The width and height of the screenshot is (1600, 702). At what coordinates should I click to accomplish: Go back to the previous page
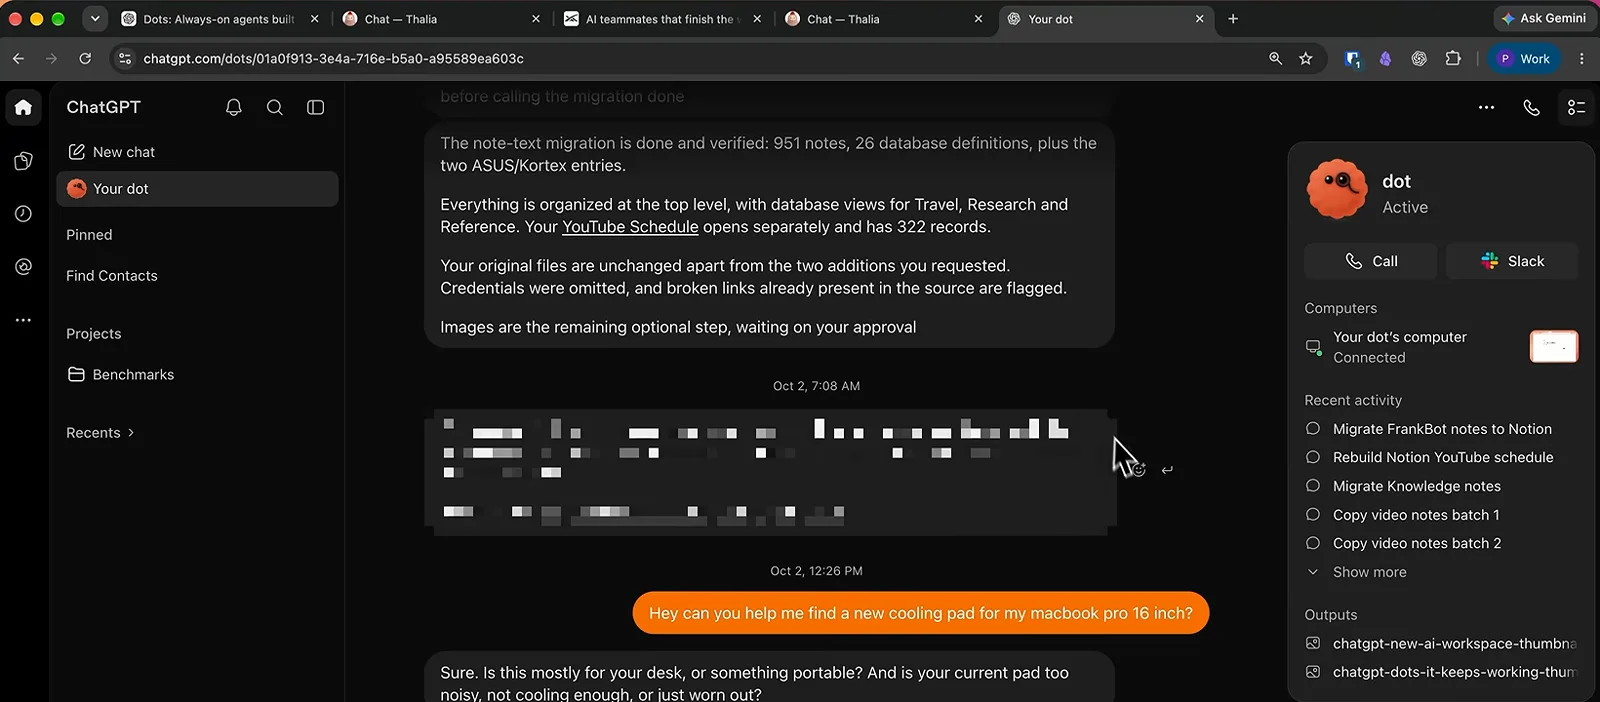(18, 59)
